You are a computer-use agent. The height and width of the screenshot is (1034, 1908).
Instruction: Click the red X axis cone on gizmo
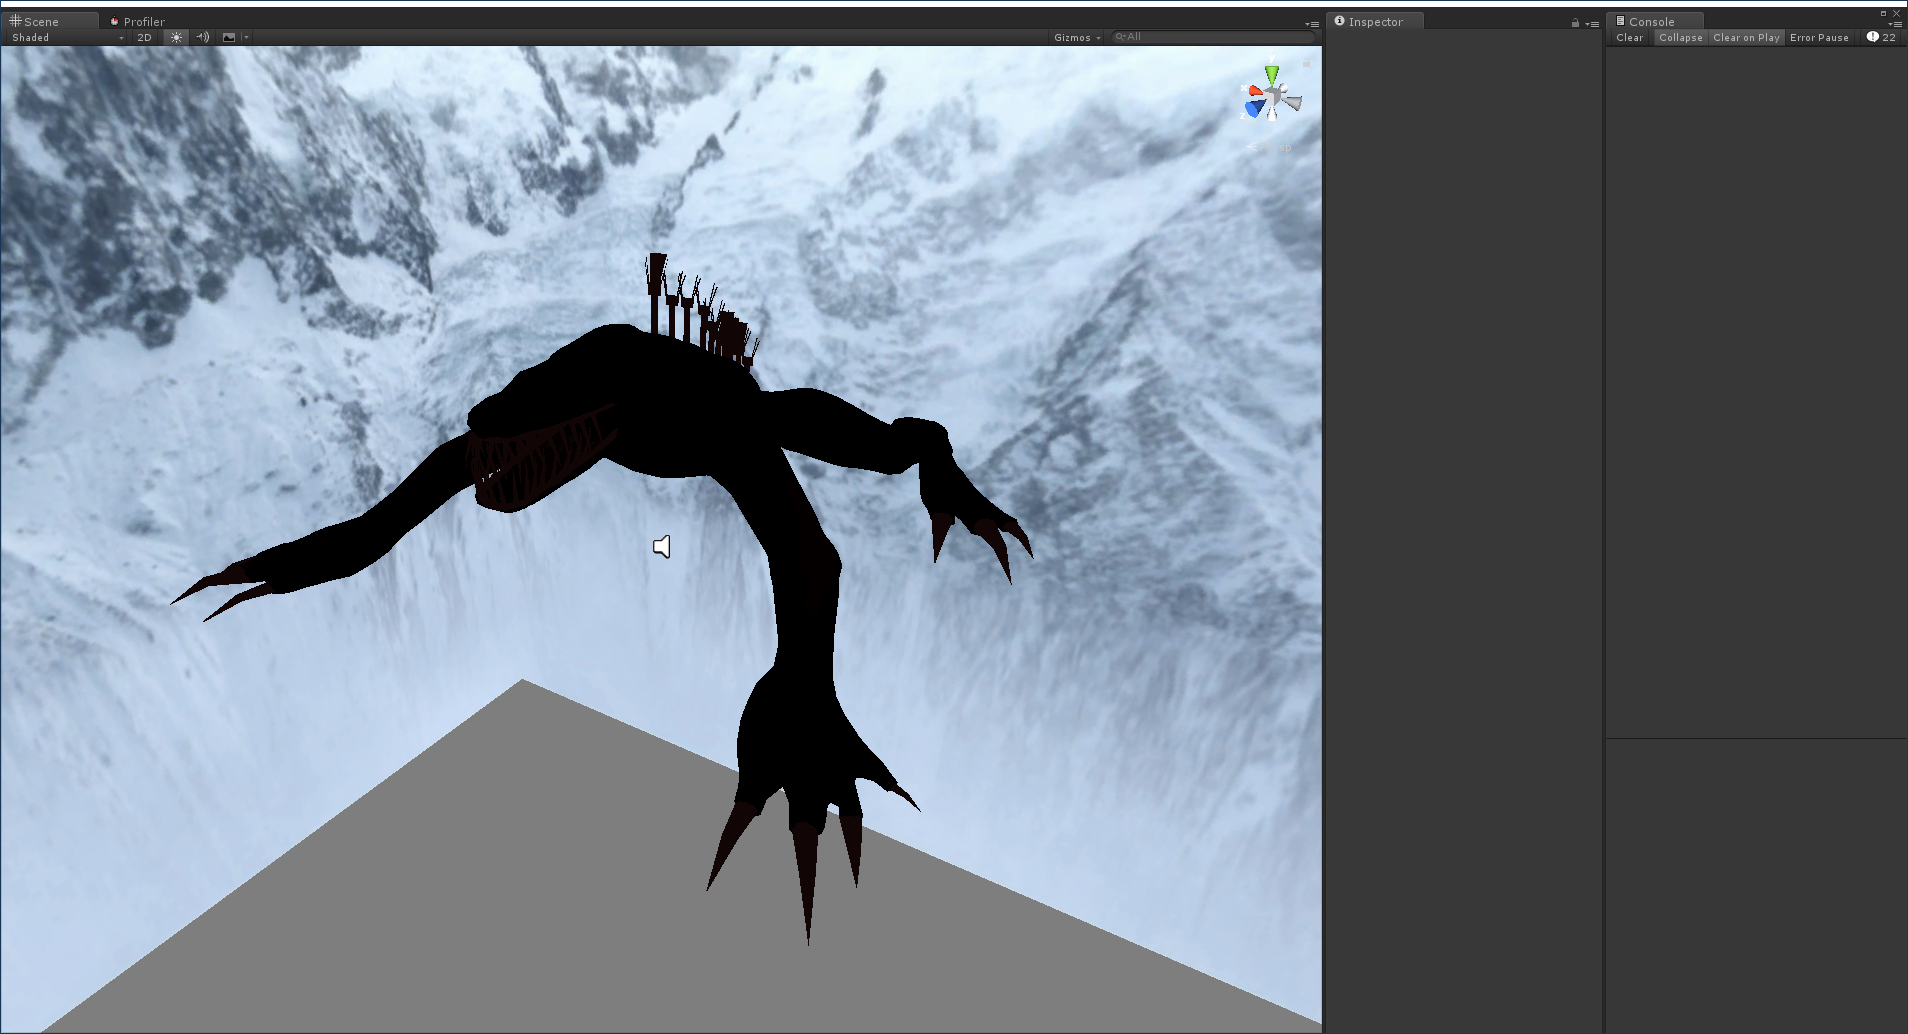1255,92
